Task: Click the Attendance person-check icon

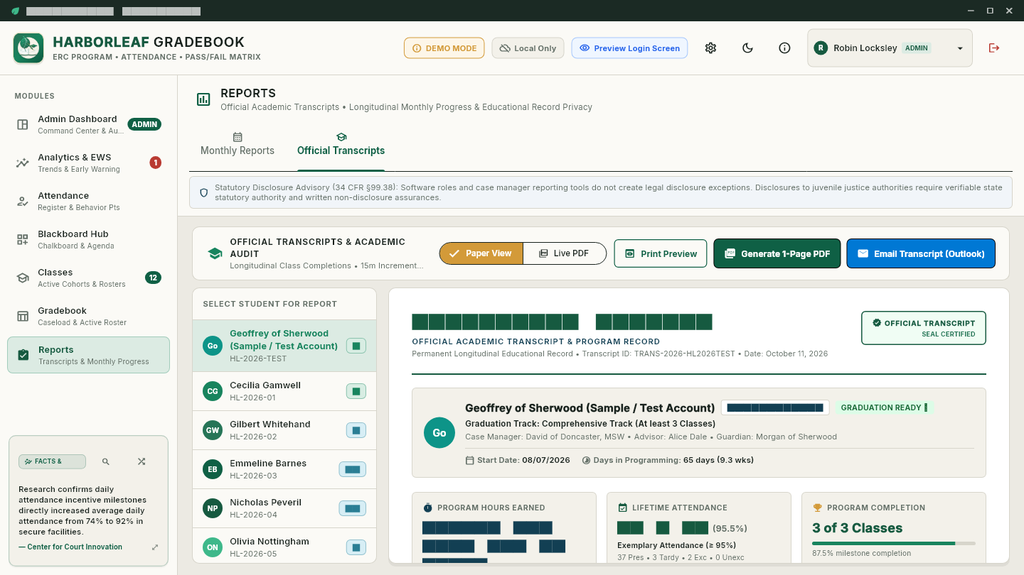Action: [22, 201]
